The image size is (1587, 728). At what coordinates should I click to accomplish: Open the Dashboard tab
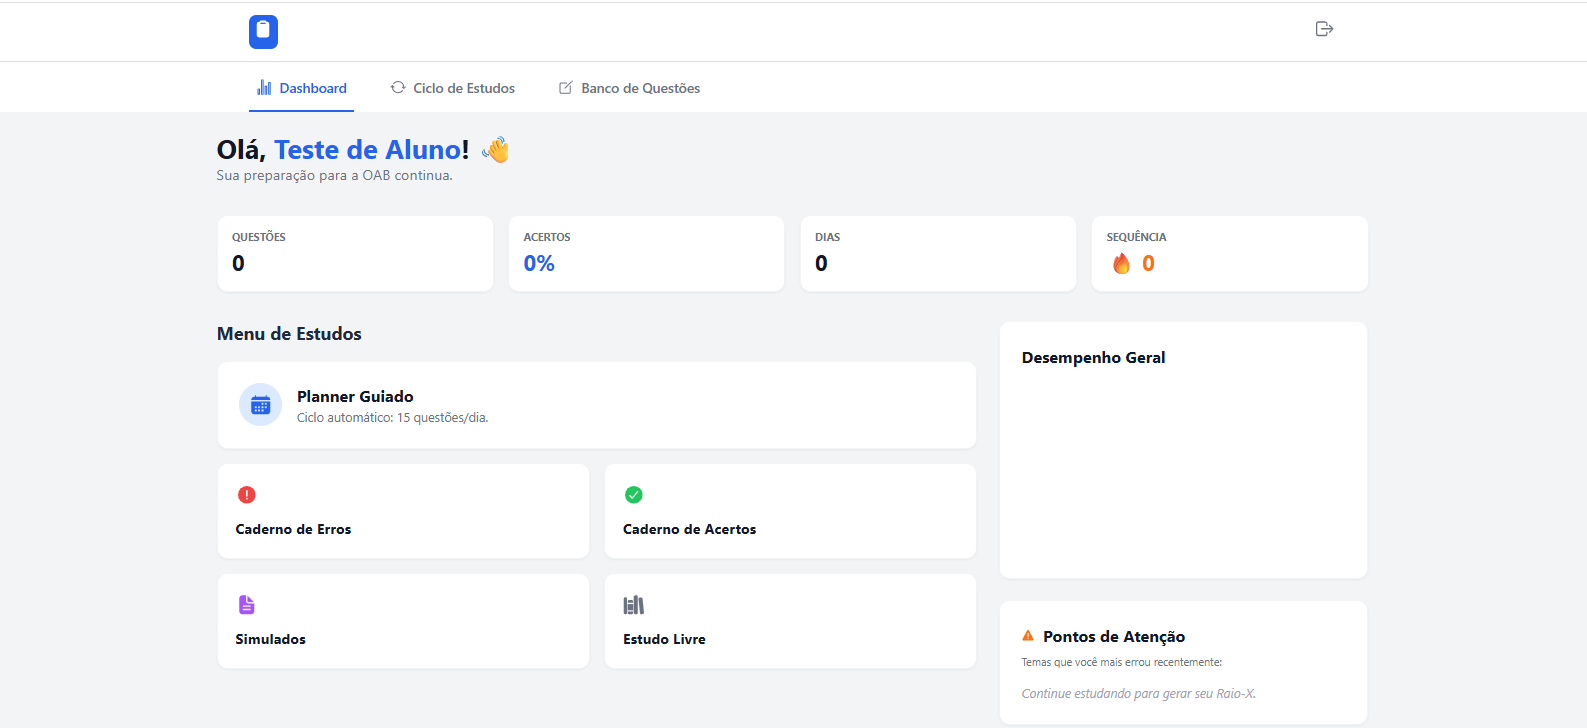click(301, 88)
